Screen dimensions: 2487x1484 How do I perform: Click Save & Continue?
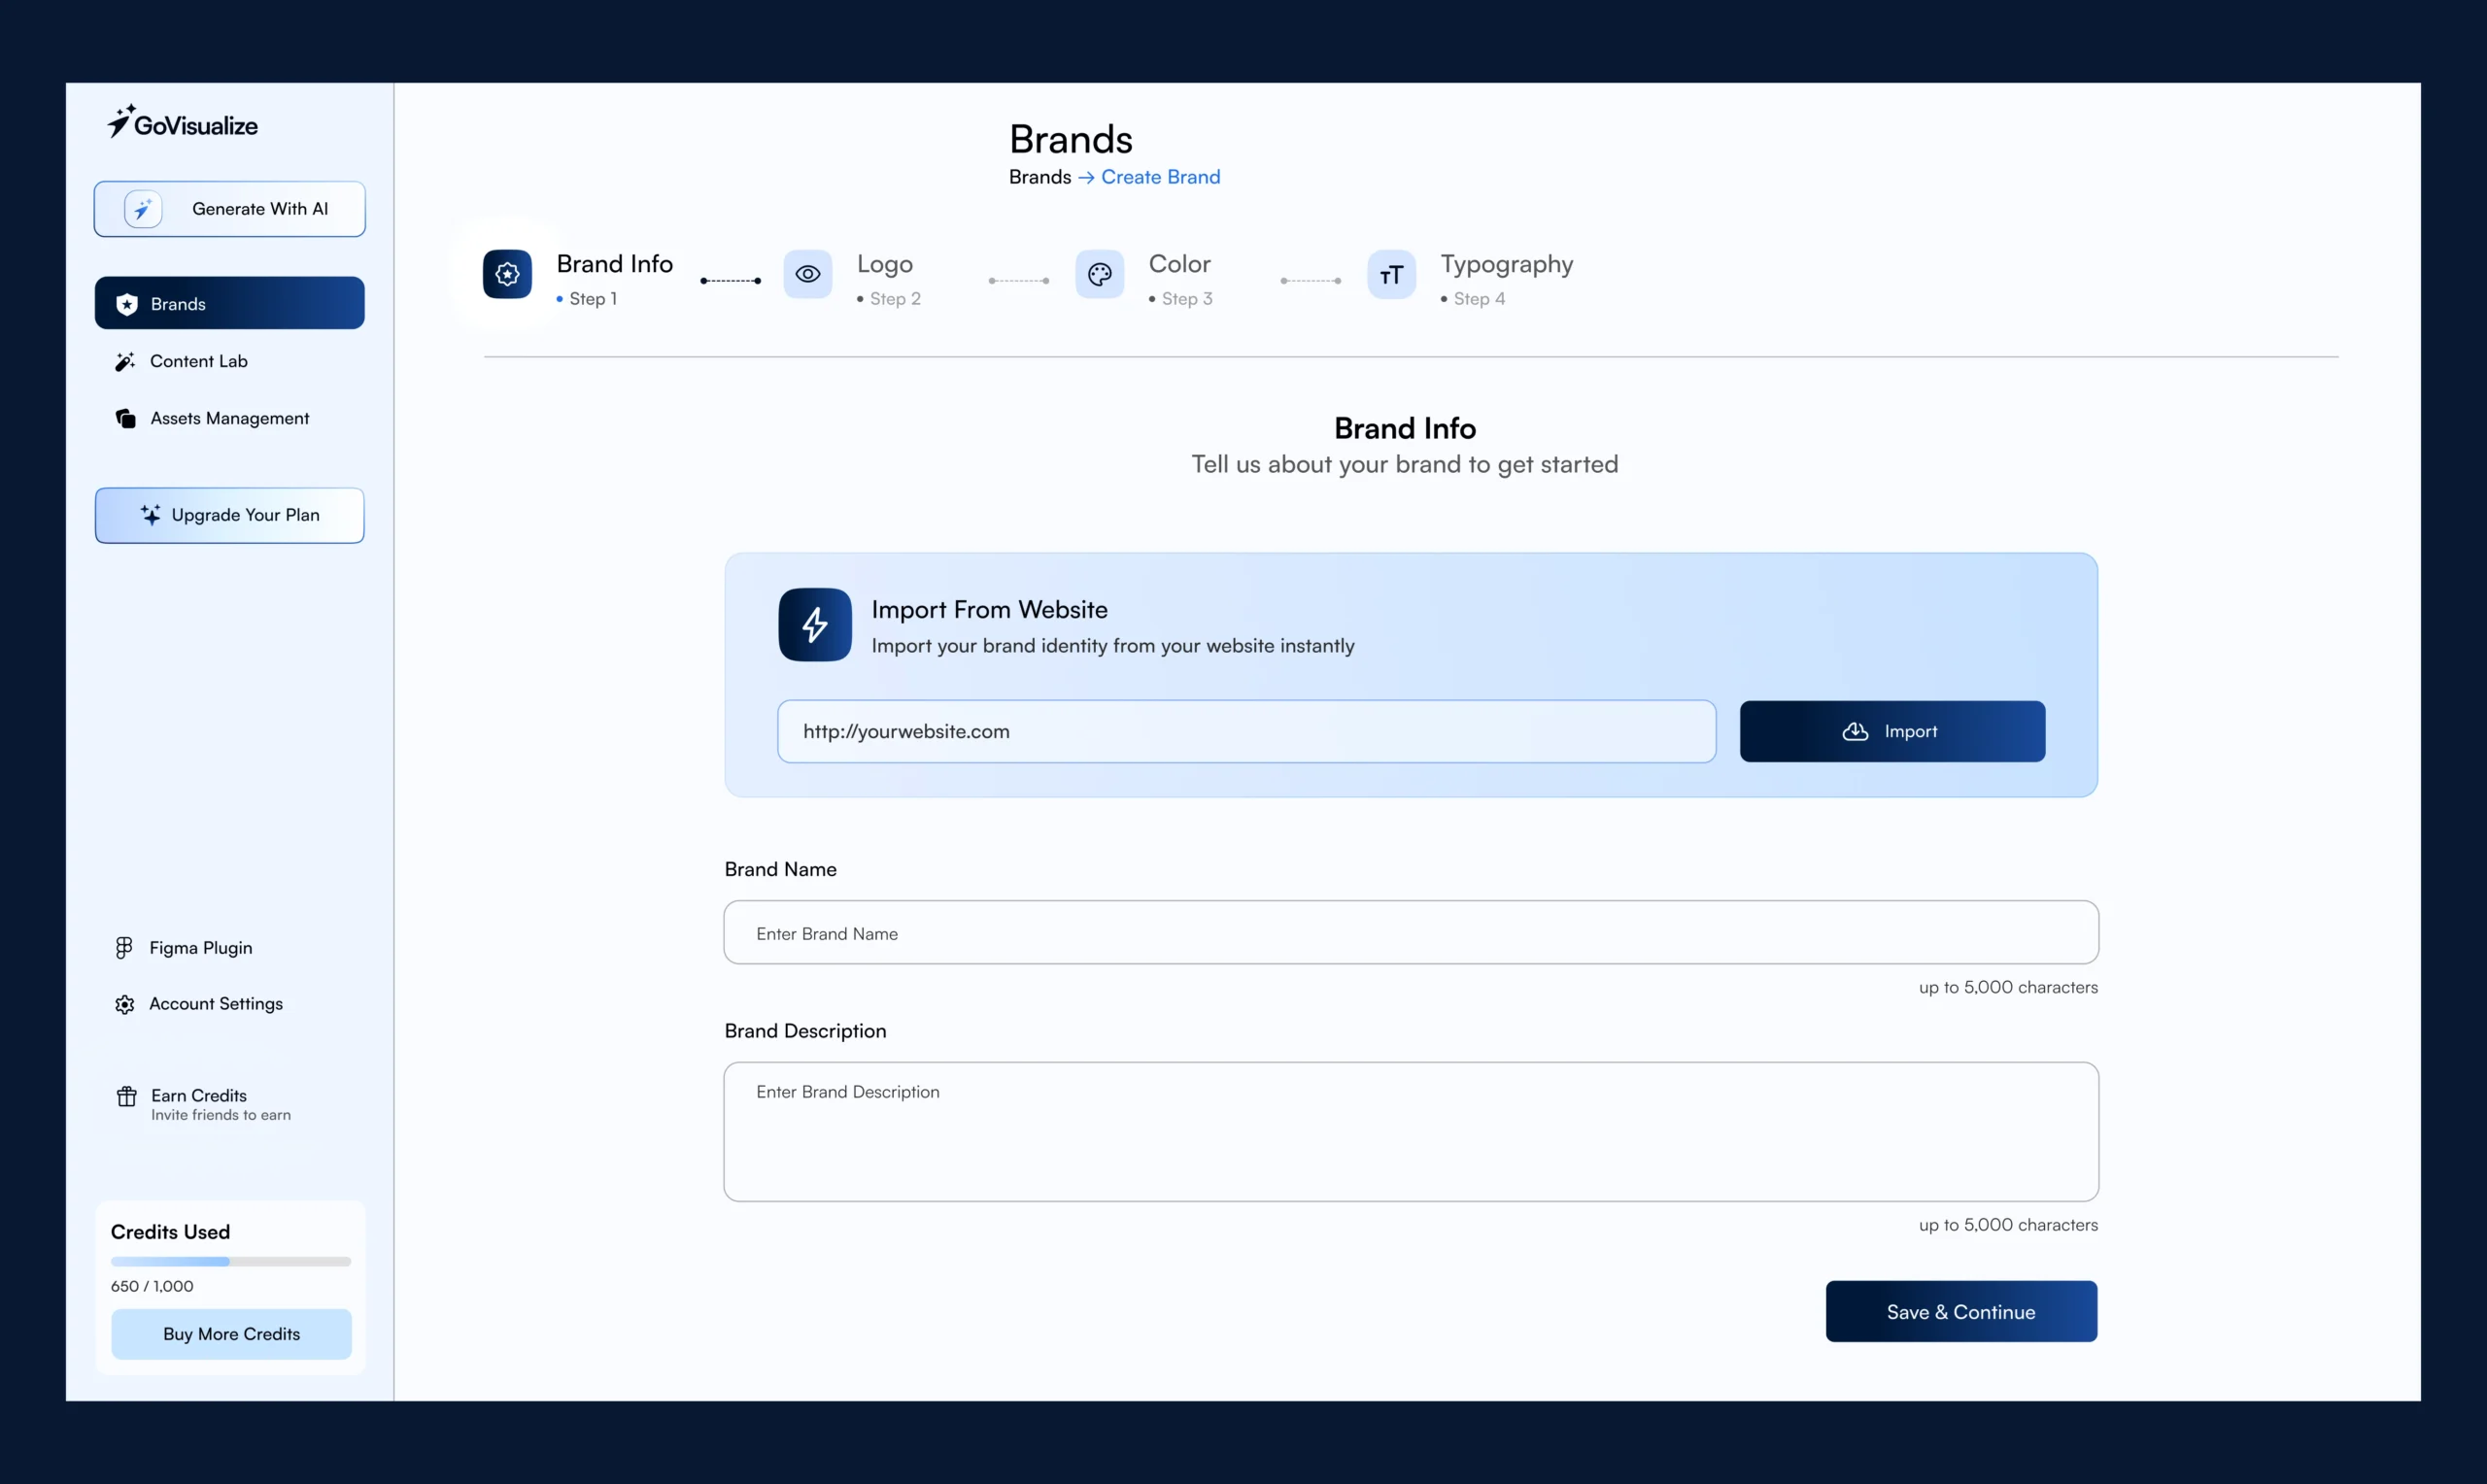click(x=1960, y=1311)
